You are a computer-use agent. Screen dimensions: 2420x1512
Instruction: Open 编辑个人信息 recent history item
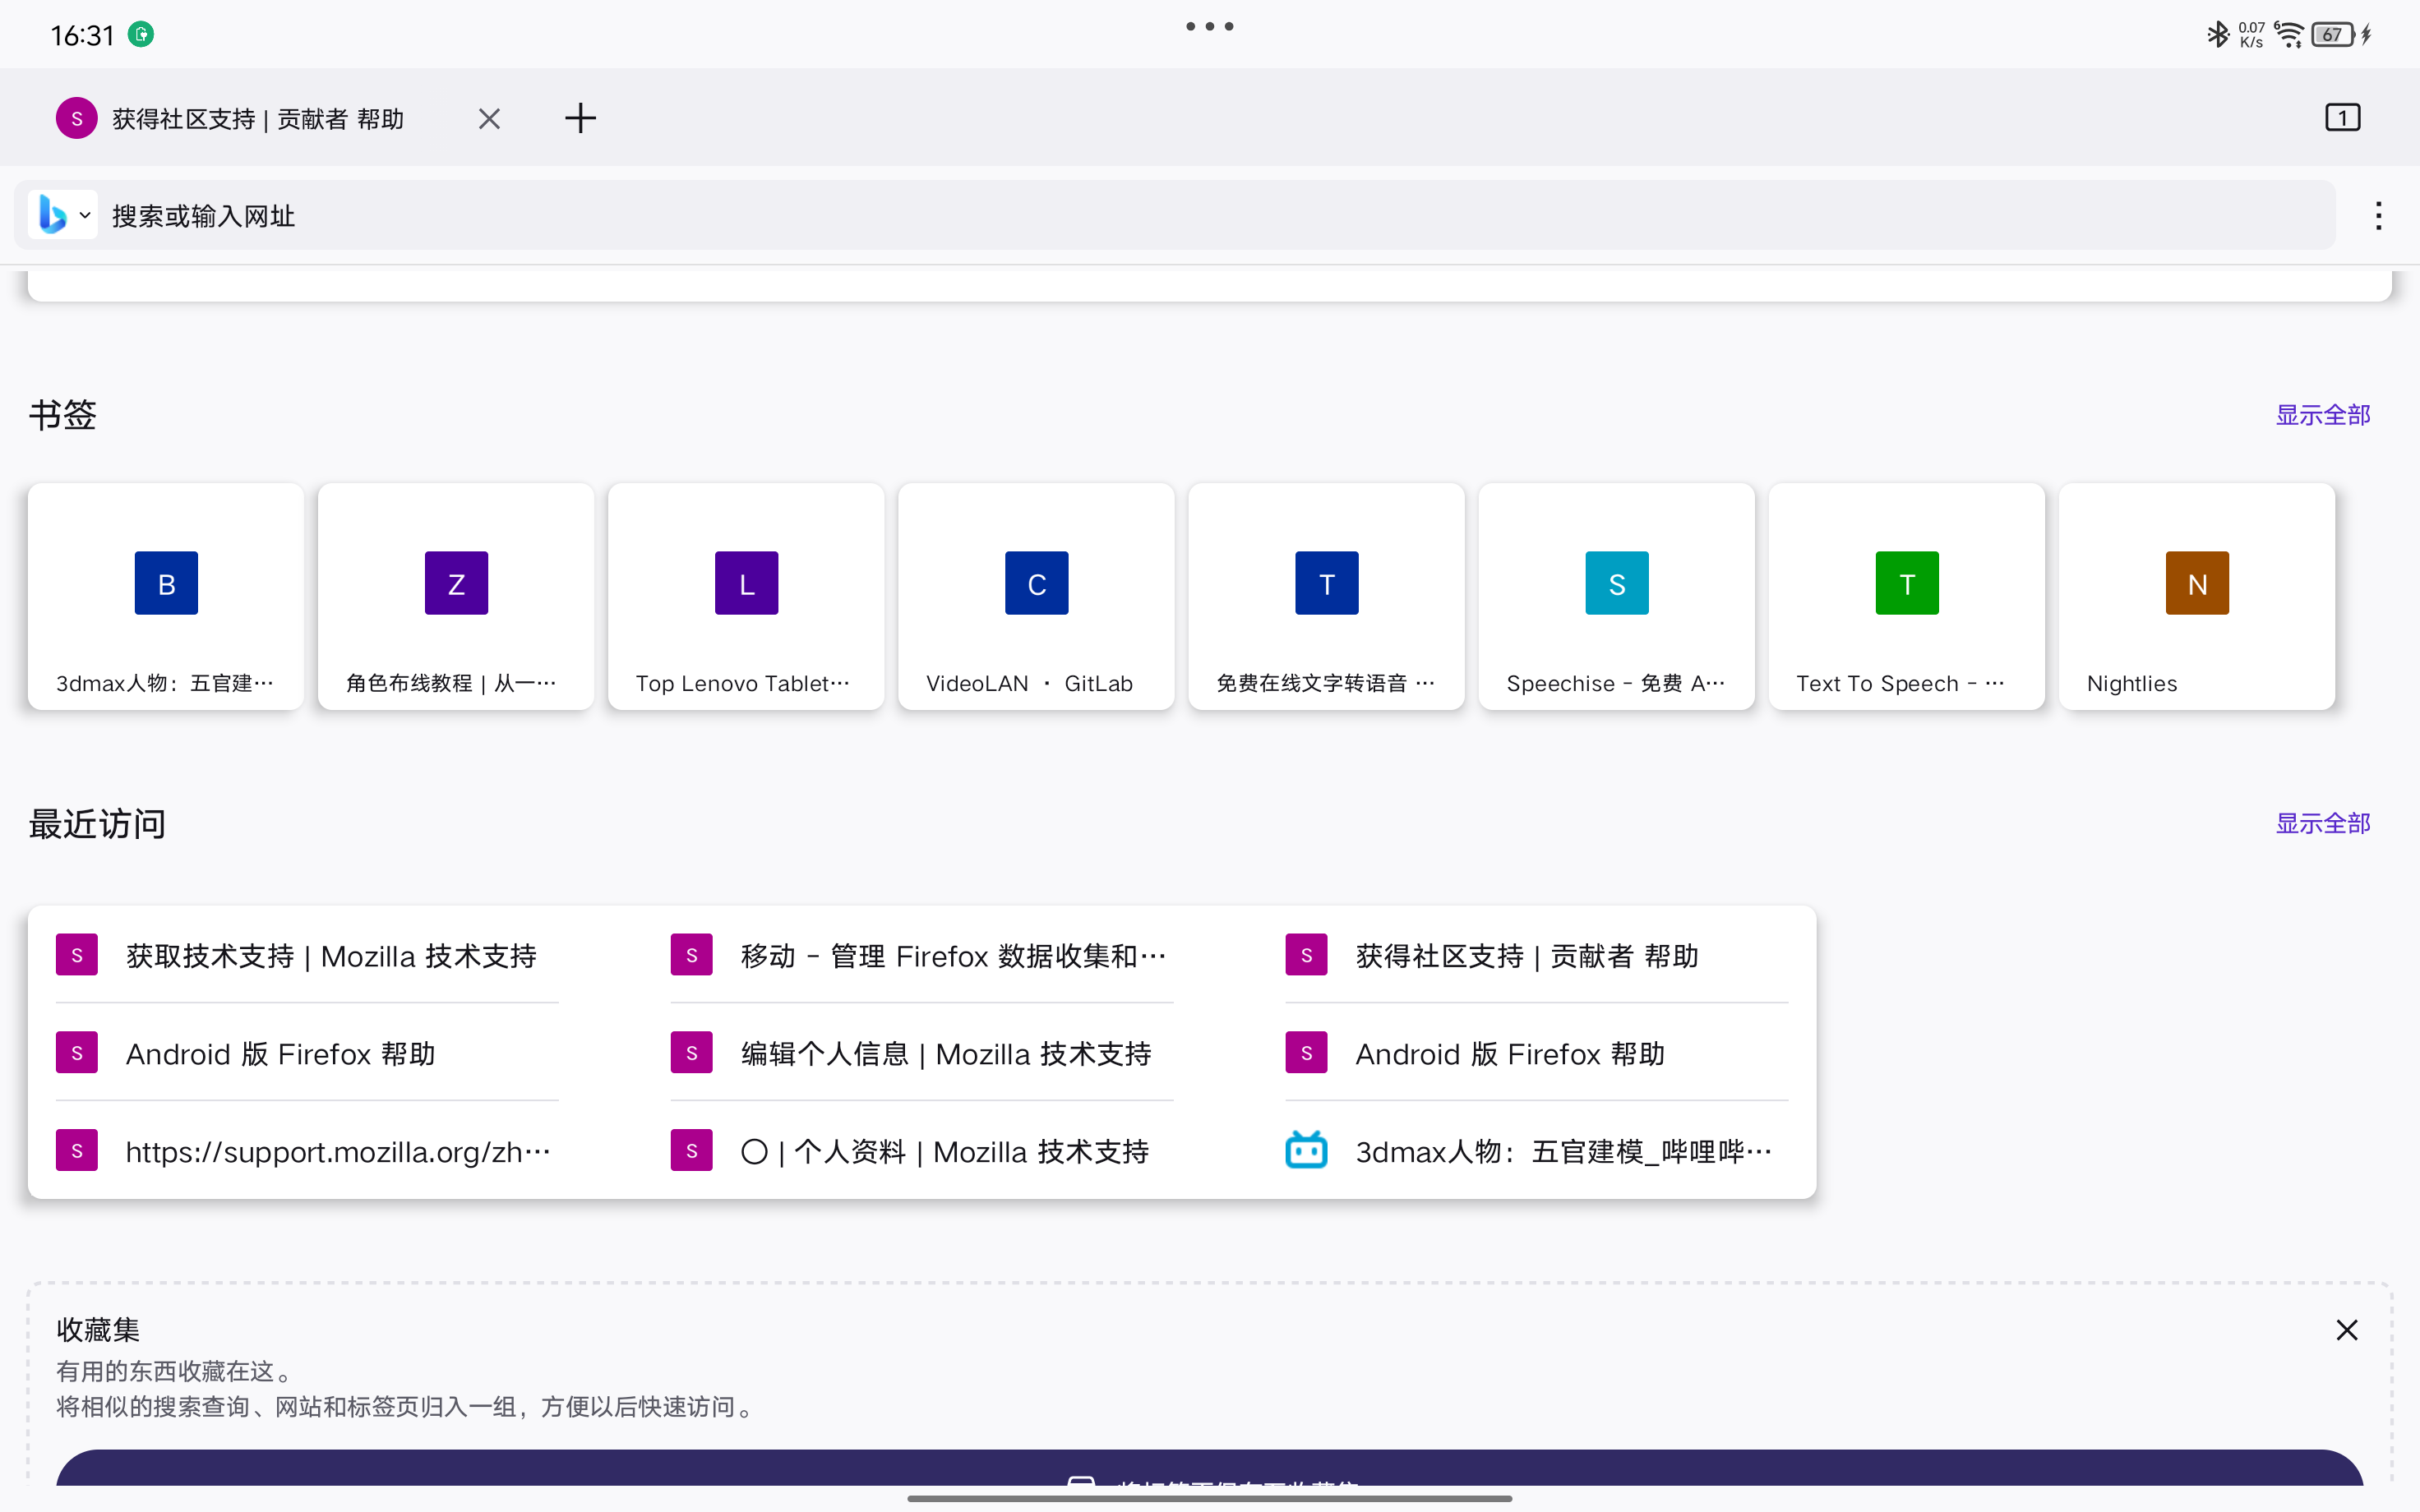tap(945, 1054)
